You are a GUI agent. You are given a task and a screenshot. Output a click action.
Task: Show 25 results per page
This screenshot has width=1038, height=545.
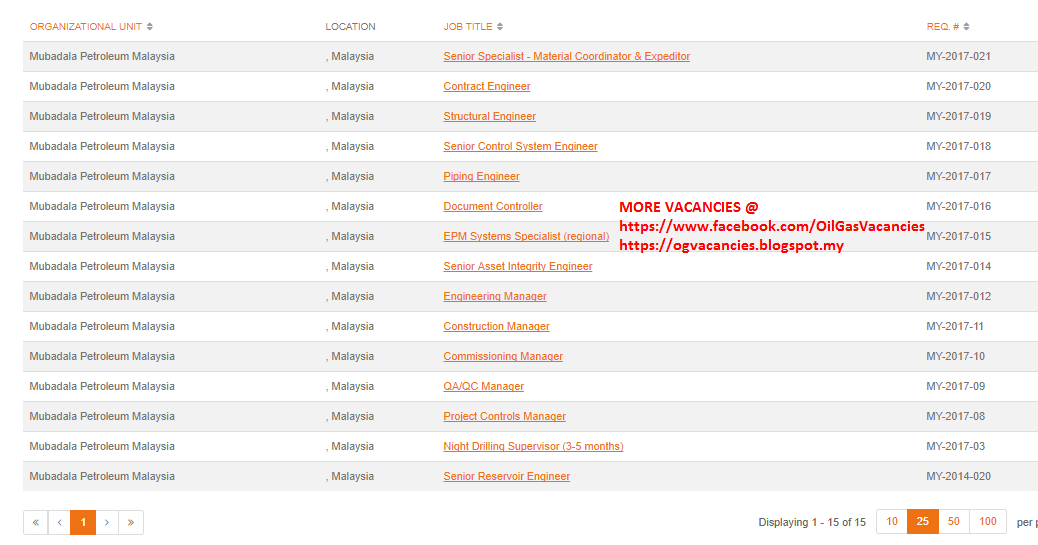(x=922, y=522)
